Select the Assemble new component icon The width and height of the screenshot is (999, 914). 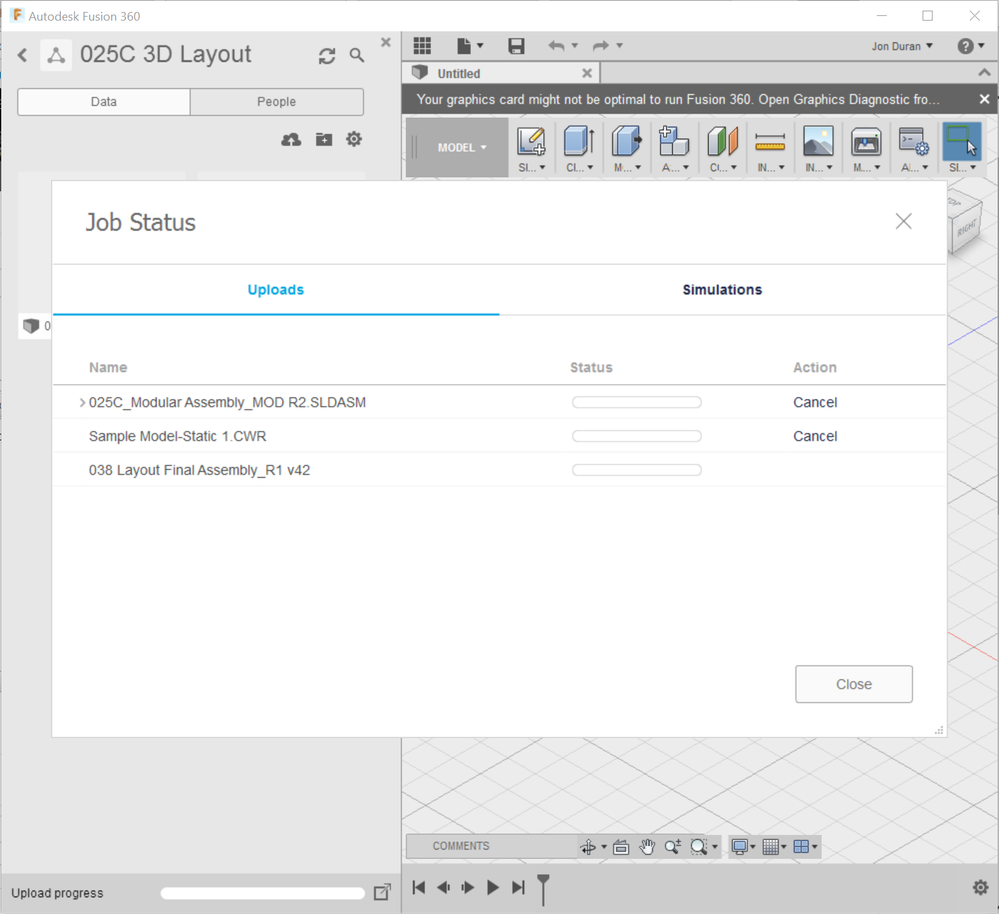coord(674,141)
